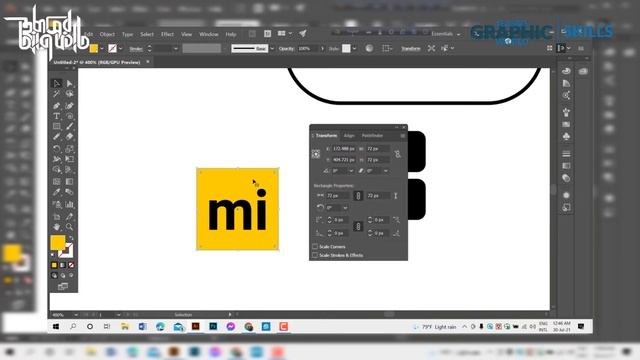Screen dimensions: 640x360
Task: Select the Gradient tool
Action: (x=69, y=181)
